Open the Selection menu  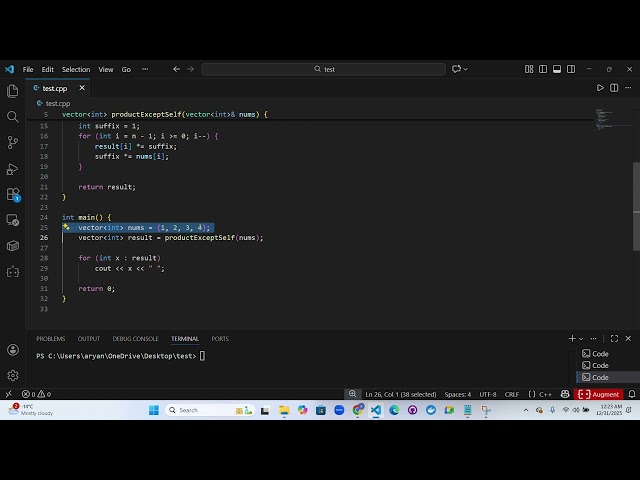coord(76,69)
